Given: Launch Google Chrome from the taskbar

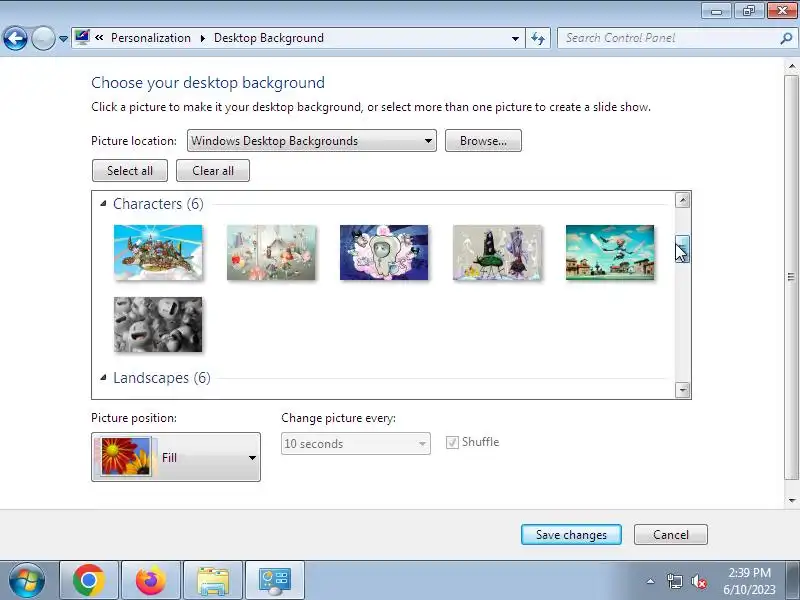Looking at the screenshot, I should click(89, 581).
